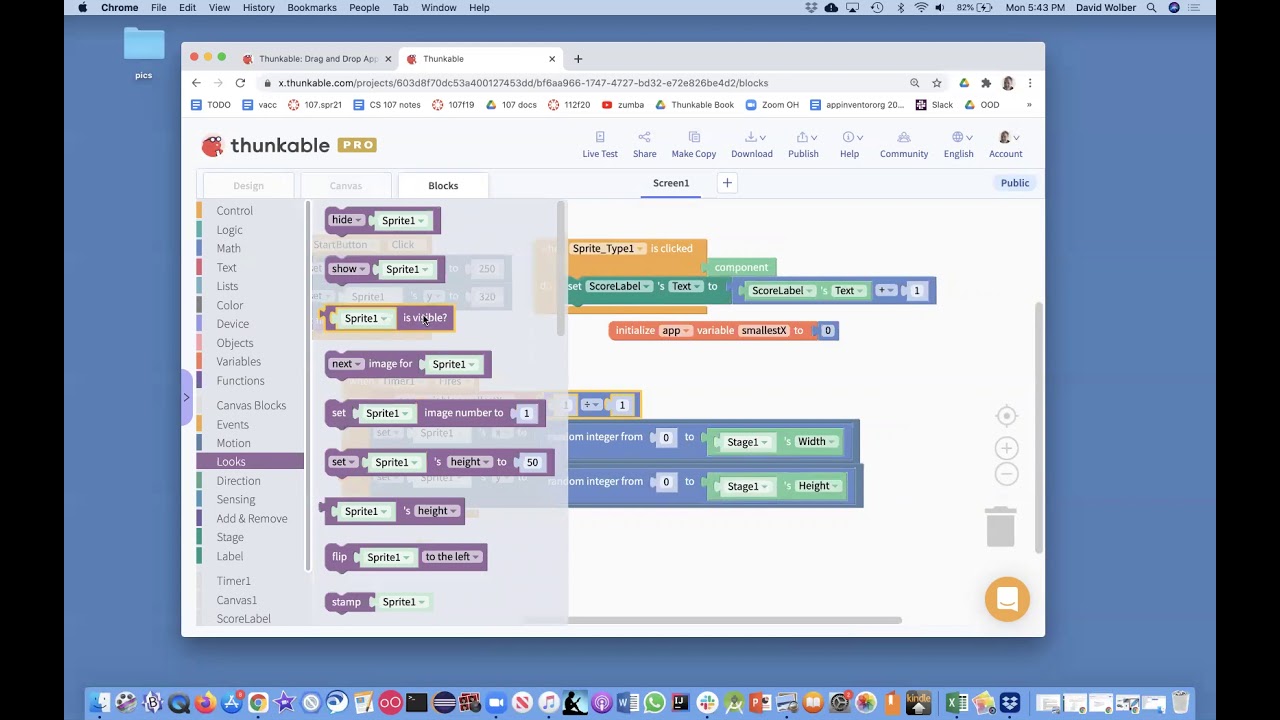Image resolution: width=1280 pixels, height=720 pixels.
Task: Click height value field showing 50
Action: click(x=532, y=462)
